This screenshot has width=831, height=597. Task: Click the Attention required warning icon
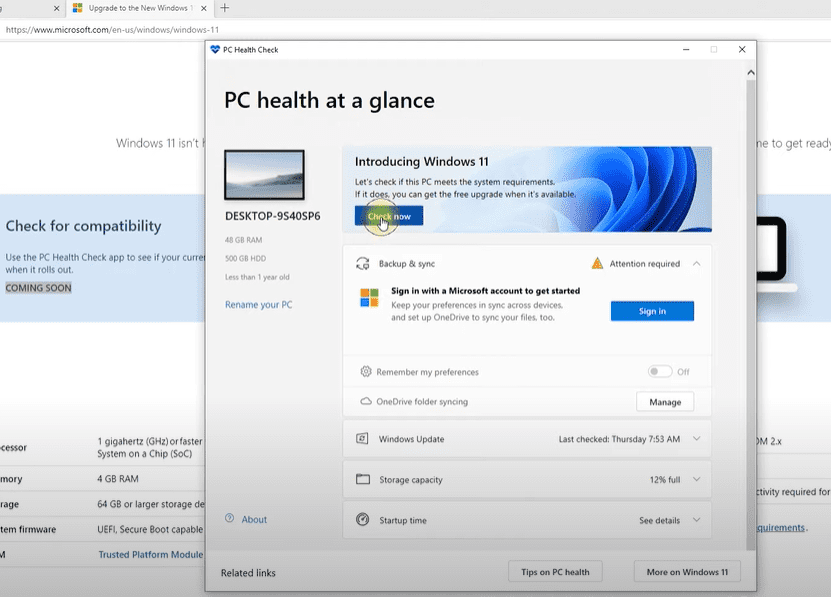[x=597, y=264]
